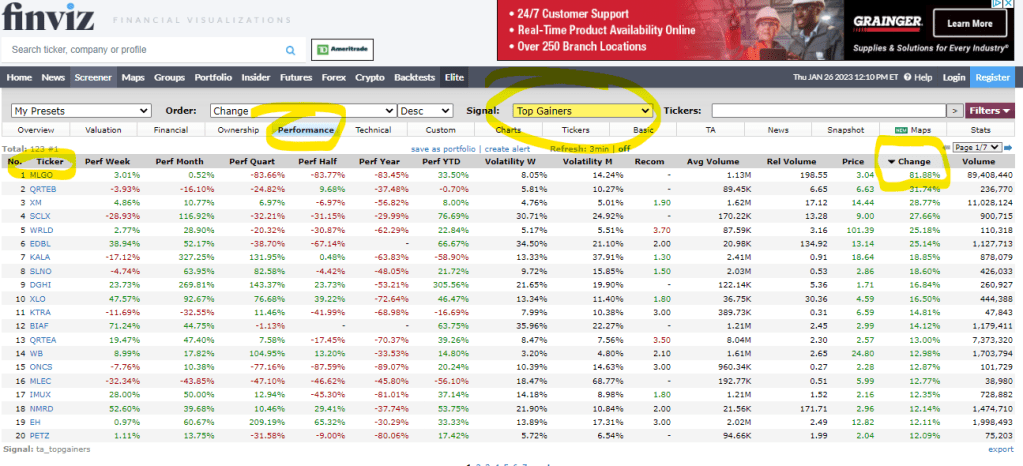Viewport: 1023px width, 466px height.
Task: Click the Help question mark icon
Action: click(906, 78)
